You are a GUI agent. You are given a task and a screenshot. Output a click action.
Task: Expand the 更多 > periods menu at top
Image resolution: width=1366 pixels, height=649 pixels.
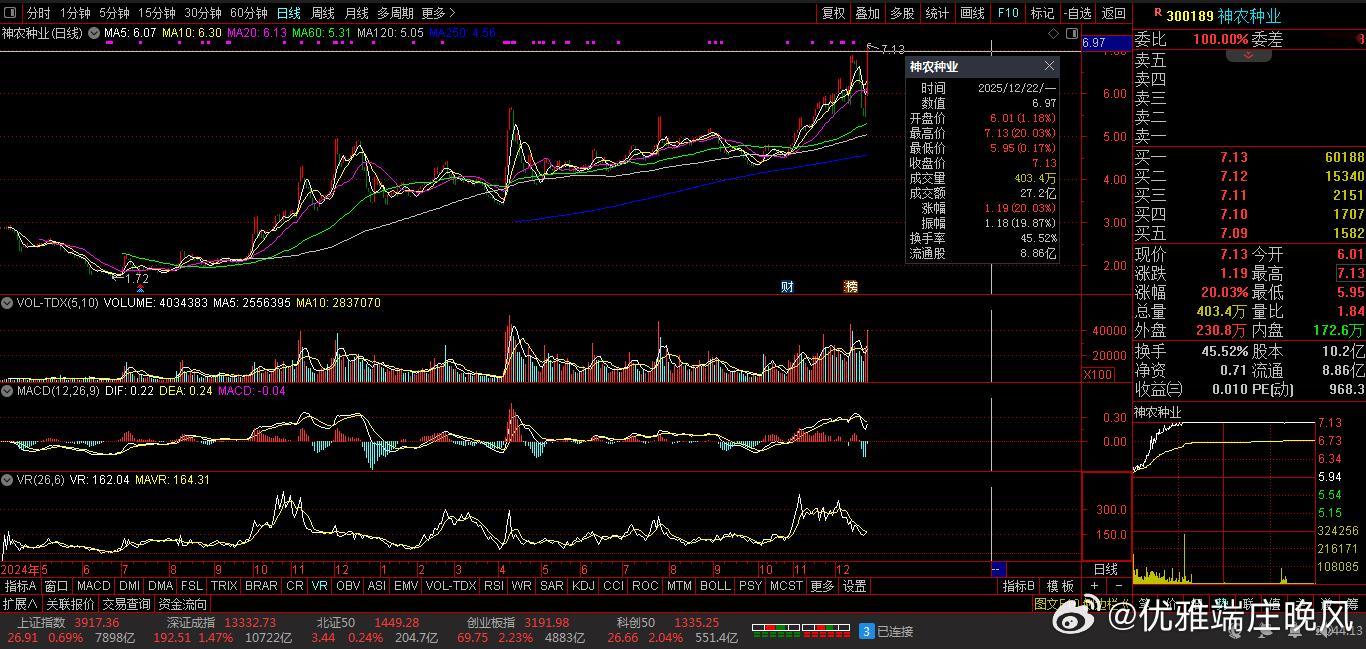pos(438,13)
